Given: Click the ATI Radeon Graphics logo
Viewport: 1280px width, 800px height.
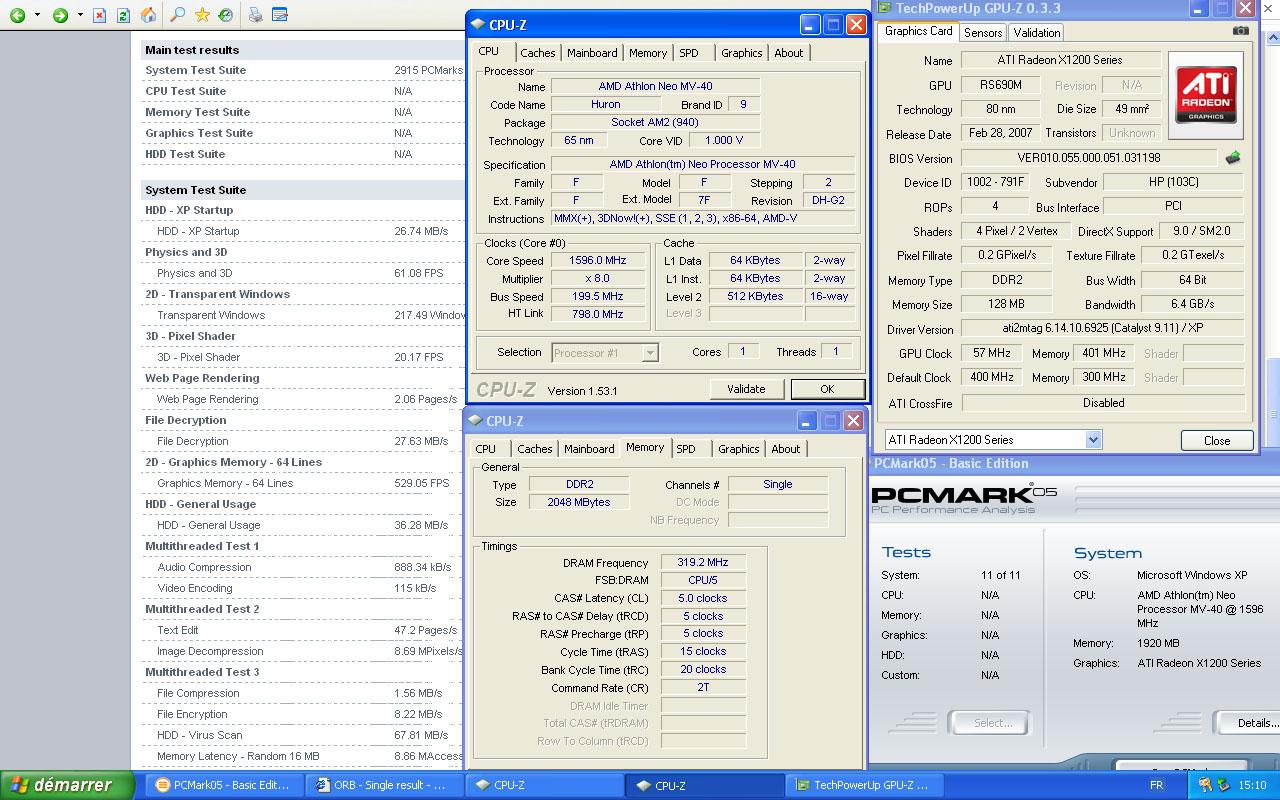Looking at the screenshot, I should click(1205, 95).
